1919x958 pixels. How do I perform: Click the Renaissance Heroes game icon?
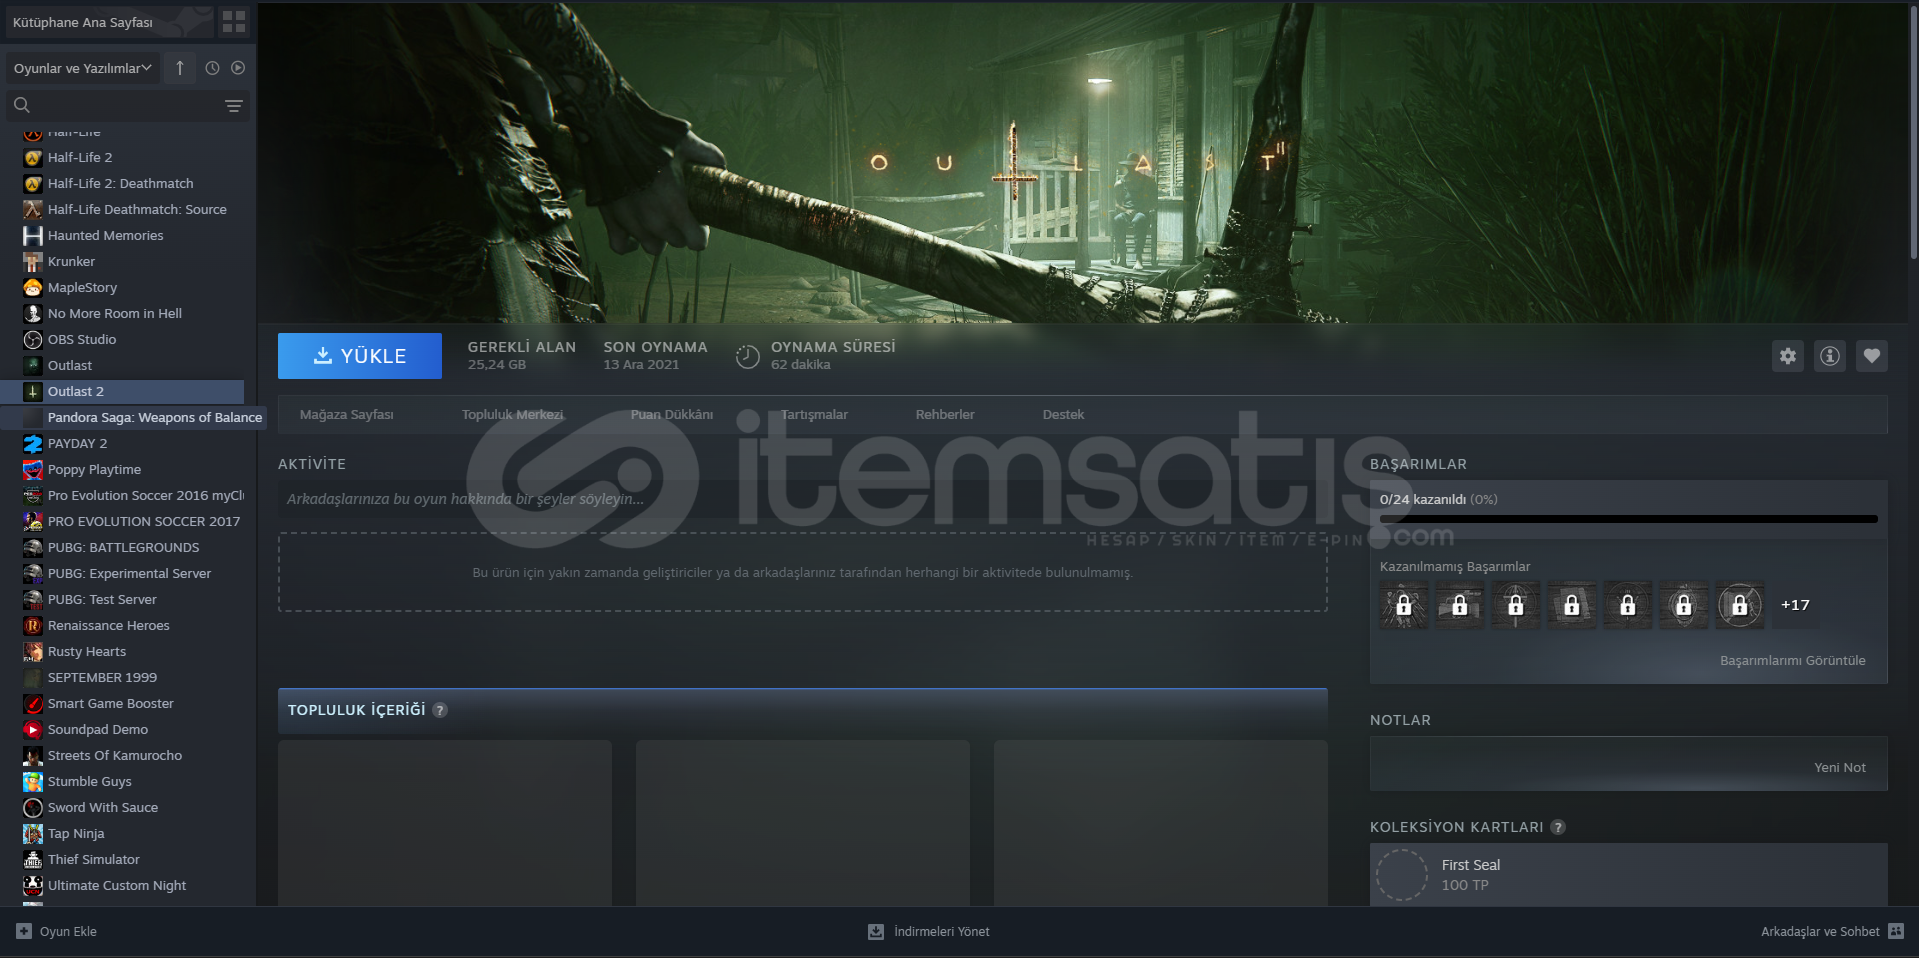pos(33,625)
